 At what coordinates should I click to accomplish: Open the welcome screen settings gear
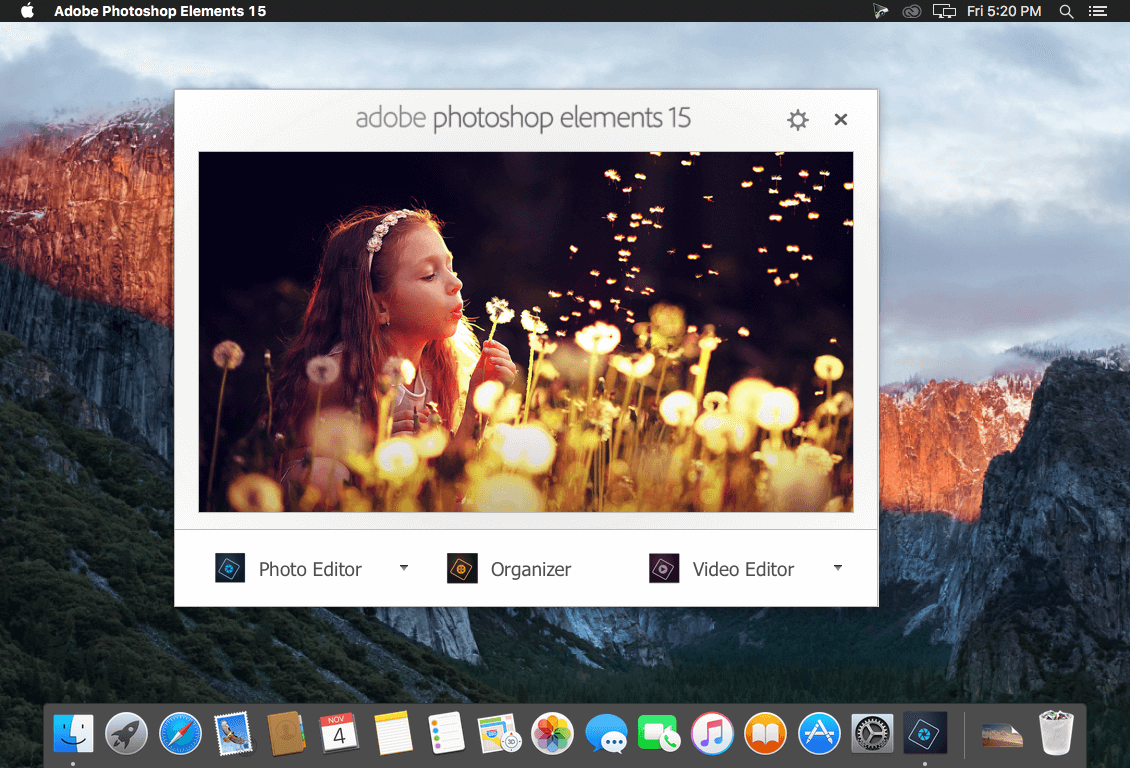pyautogui.click(x=797, y=120)
